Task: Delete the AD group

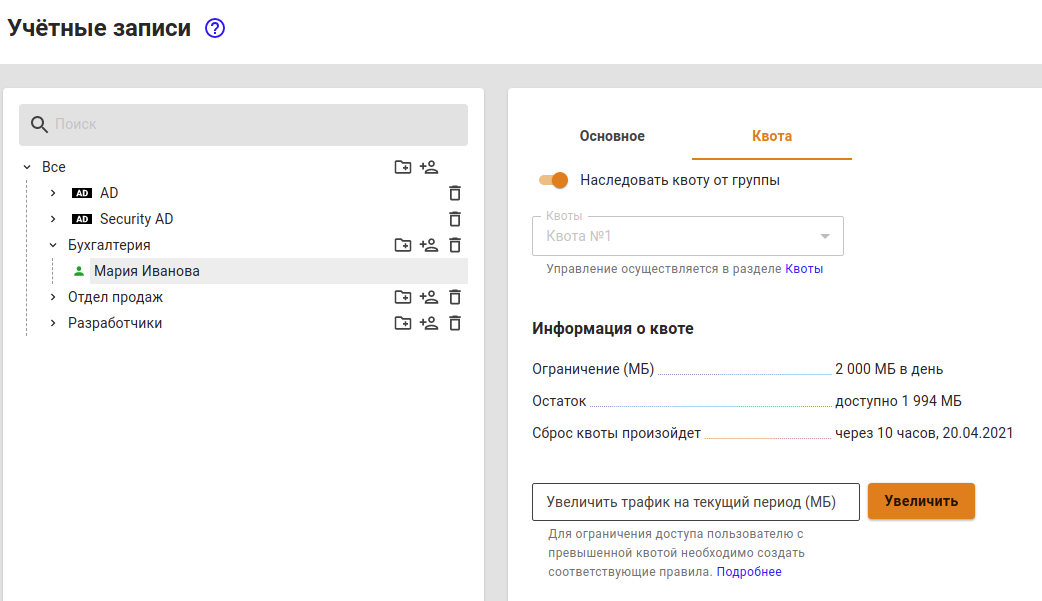Action: click(x=455, y=193)
